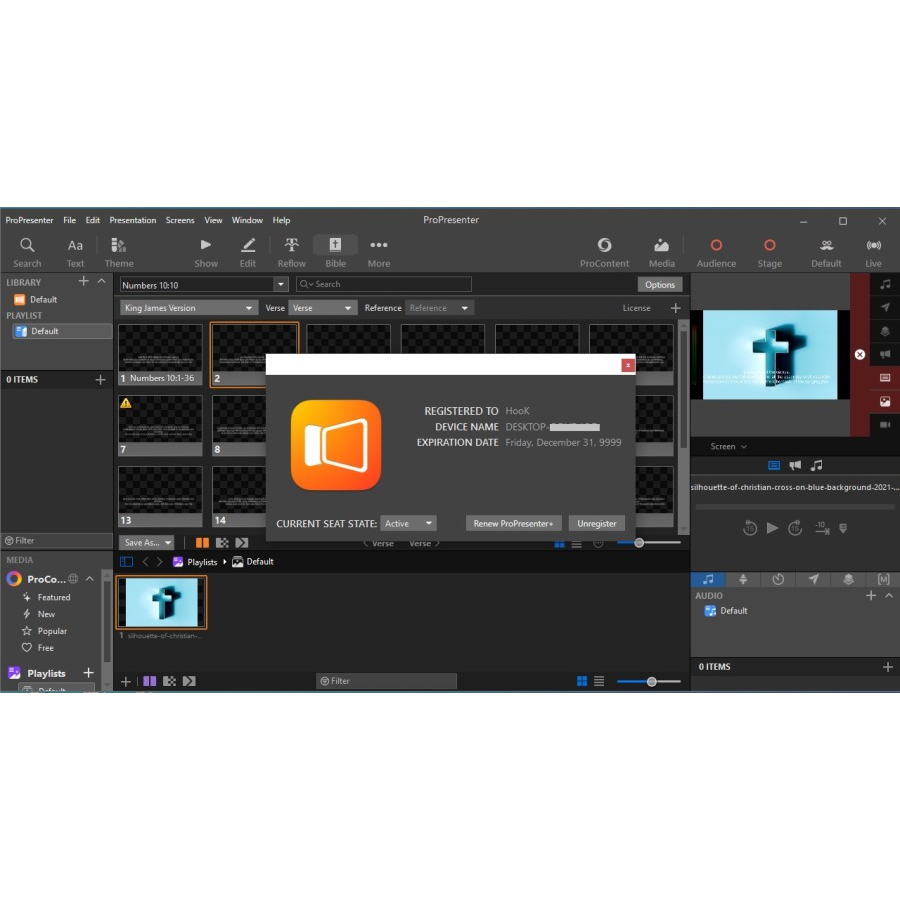Open the Default looks icon
900x900 pixels.
(826, 253)
